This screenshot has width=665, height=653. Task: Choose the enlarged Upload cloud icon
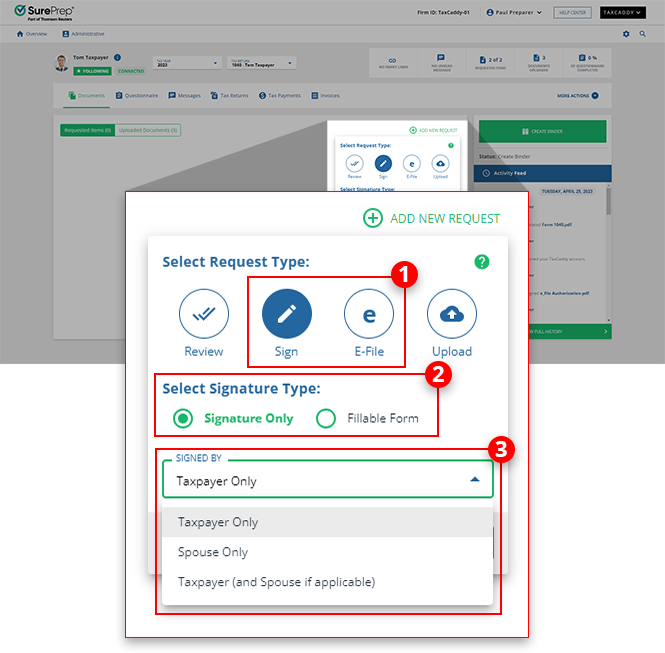(452, 314)
